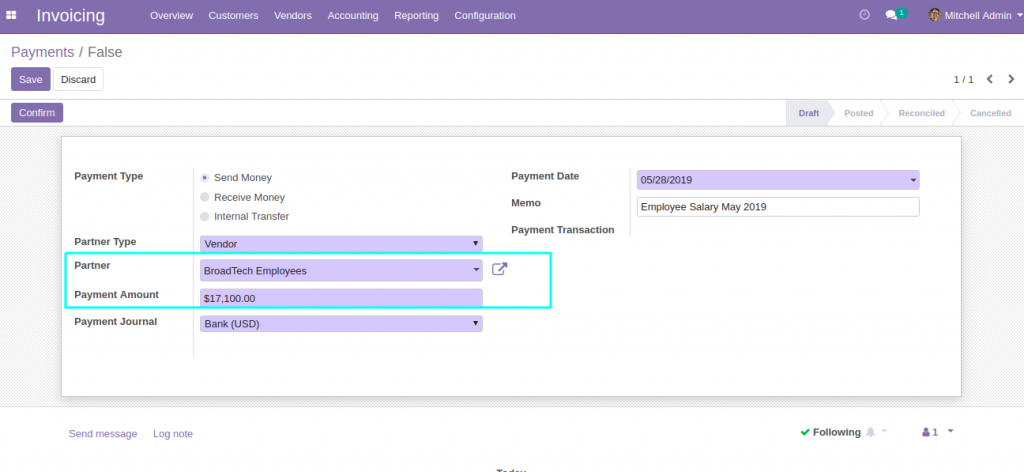Open the conversations chat bubble icon

pyautogui.click(x=892, y=15)
